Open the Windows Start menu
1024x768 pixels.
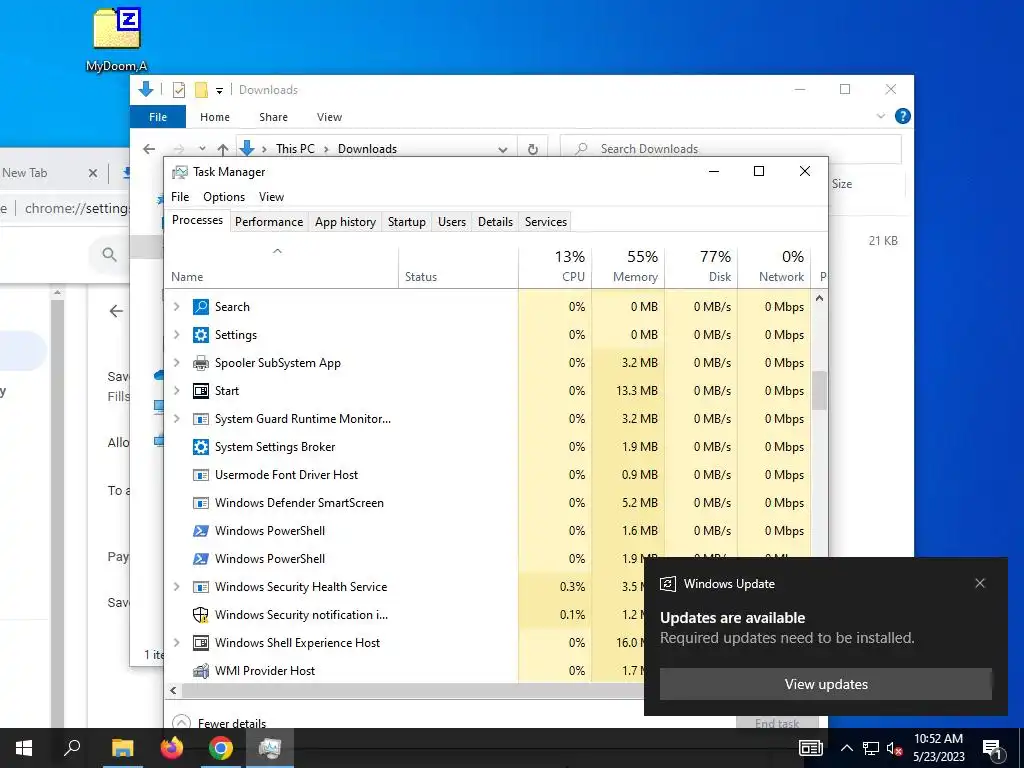[24, 748]
